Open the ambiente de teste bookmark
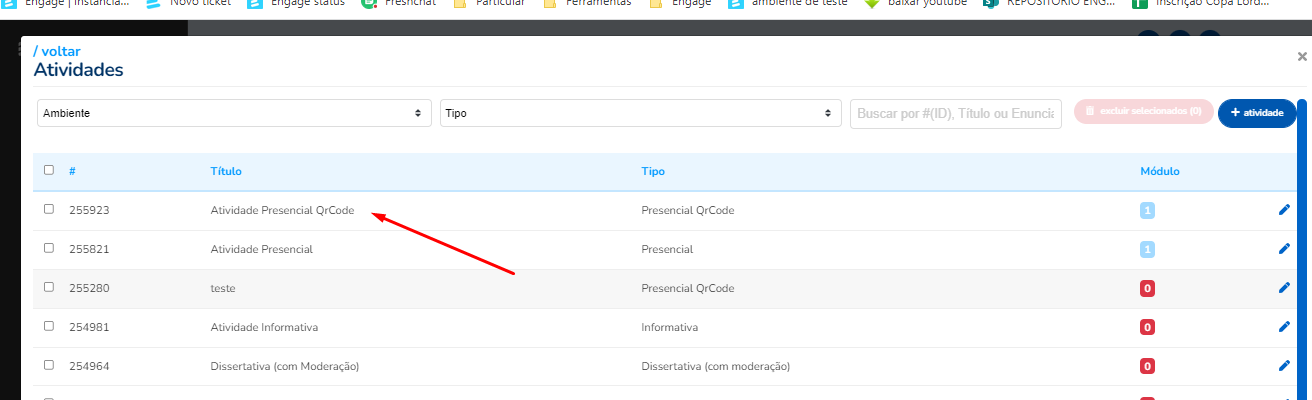Image resolution: width=1312 pixels, height=400 pixels. pos(788,3)
